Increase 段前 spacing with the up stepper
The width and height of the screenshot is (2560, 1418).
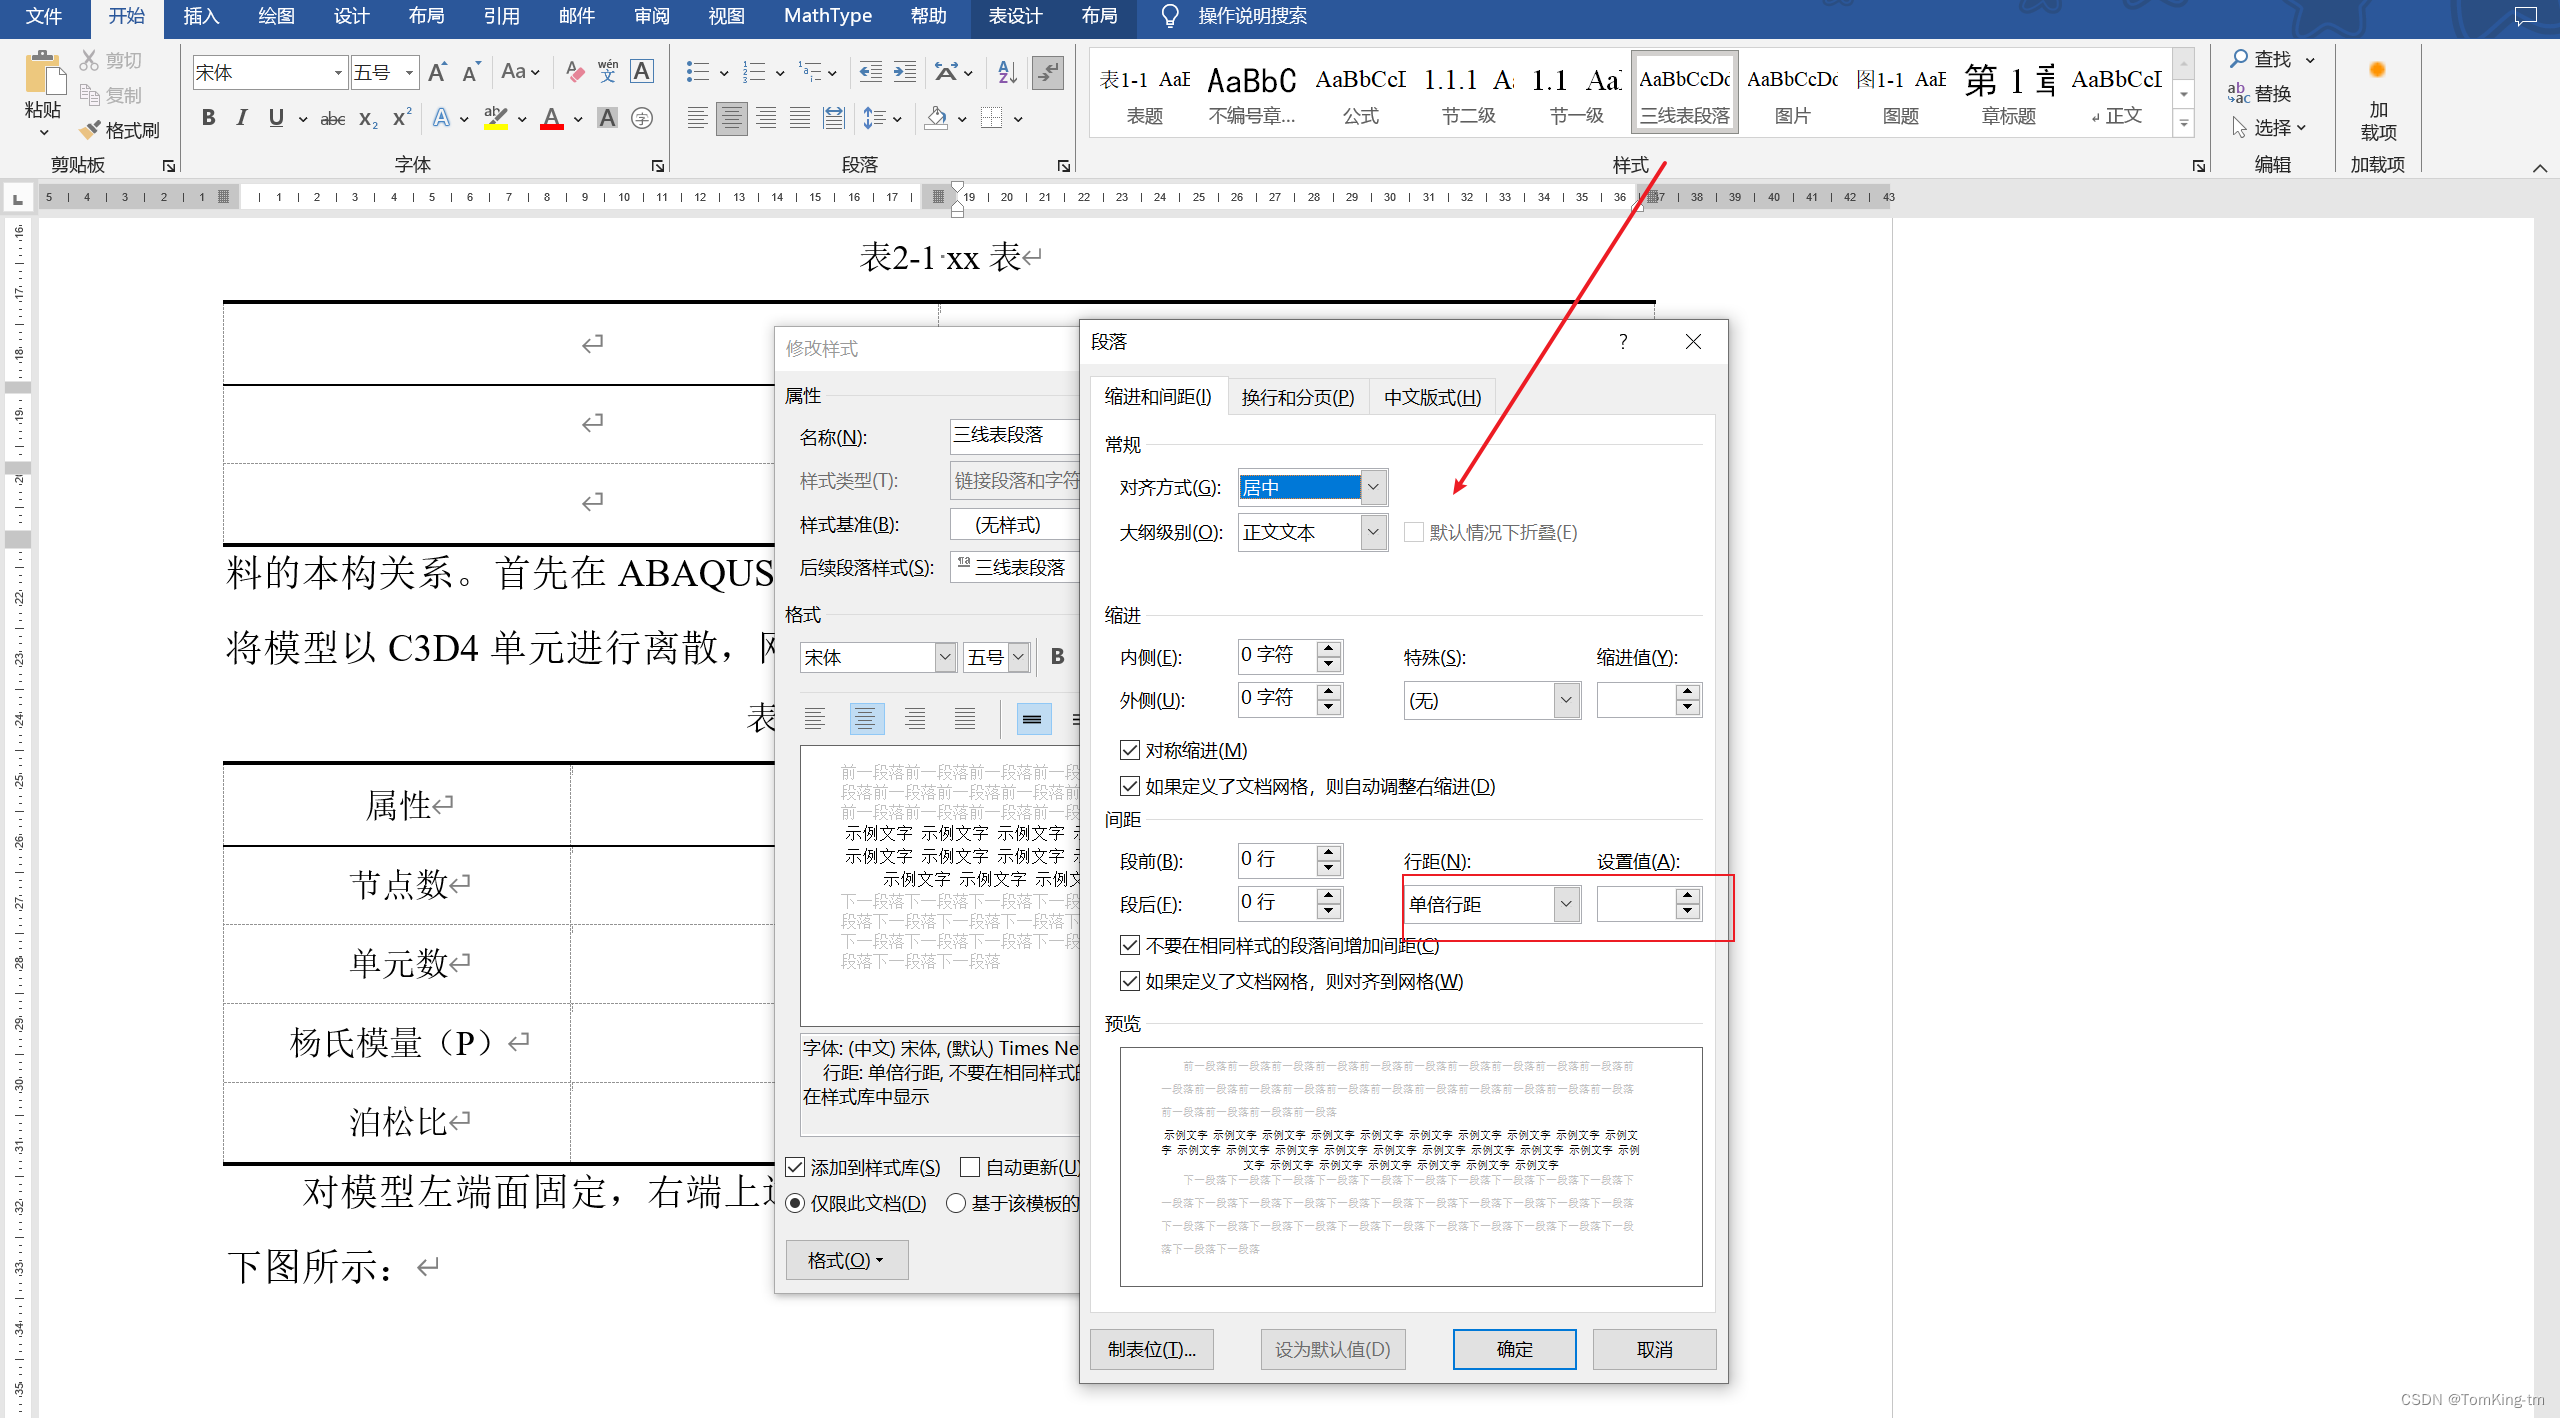pos(1328,852)
